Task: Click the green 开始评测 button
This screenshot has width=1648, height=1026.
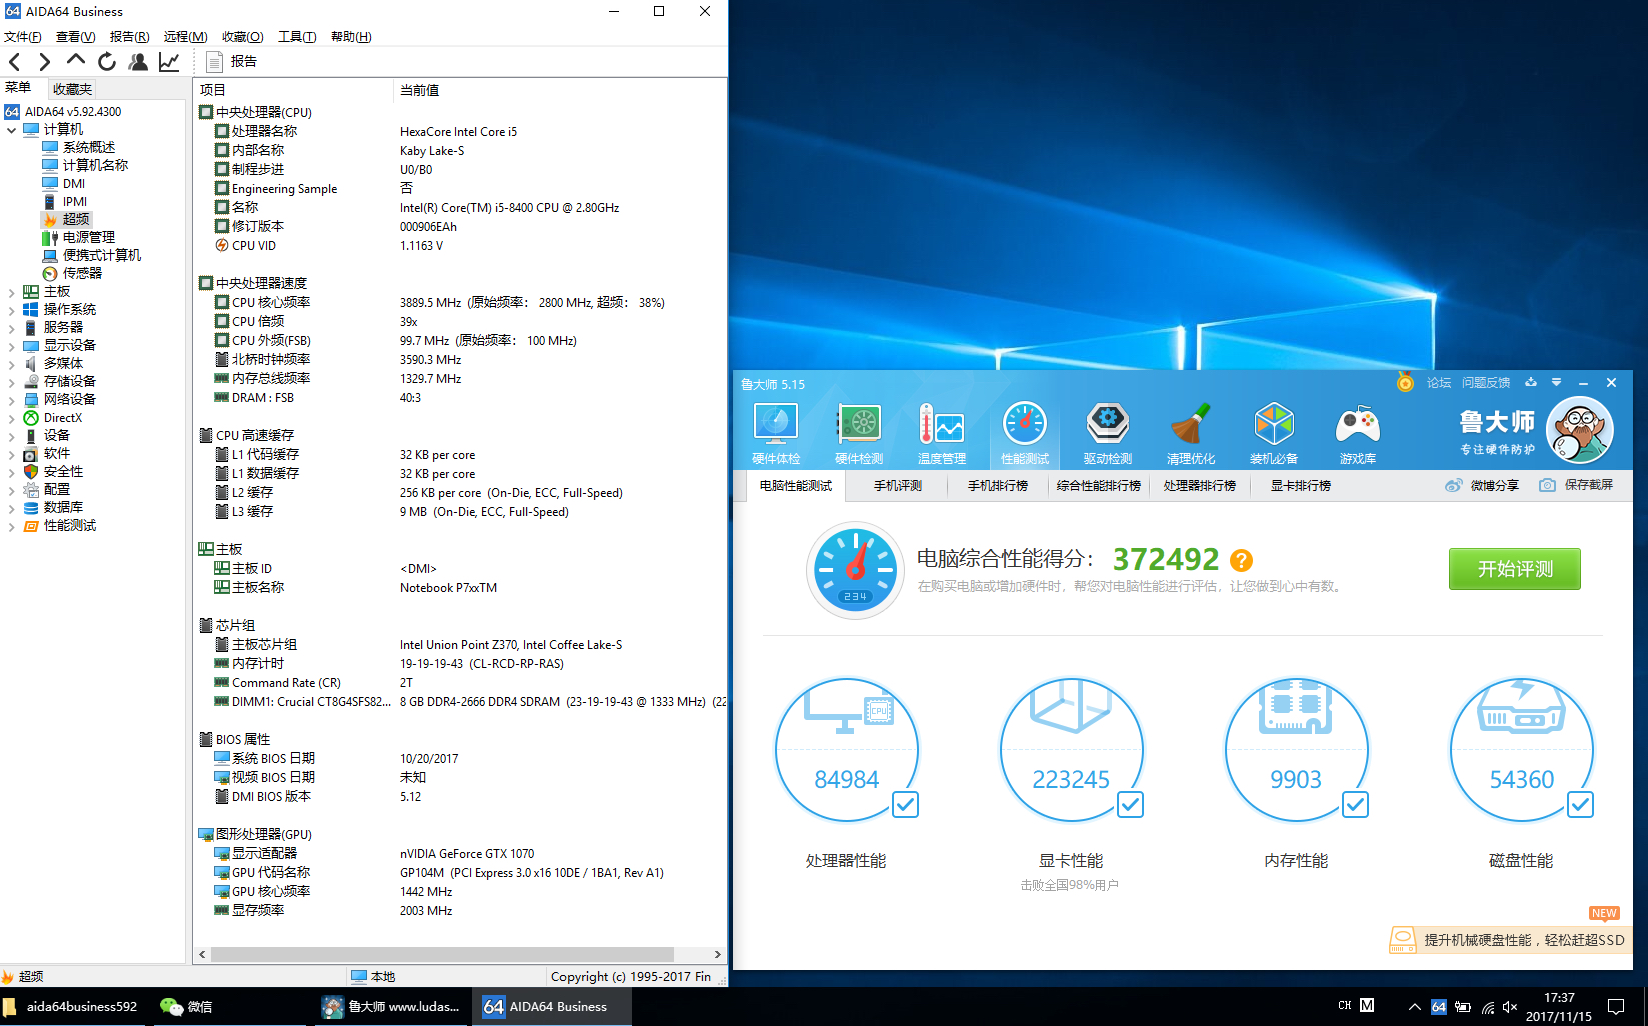Action: [x=1514, y=569]
